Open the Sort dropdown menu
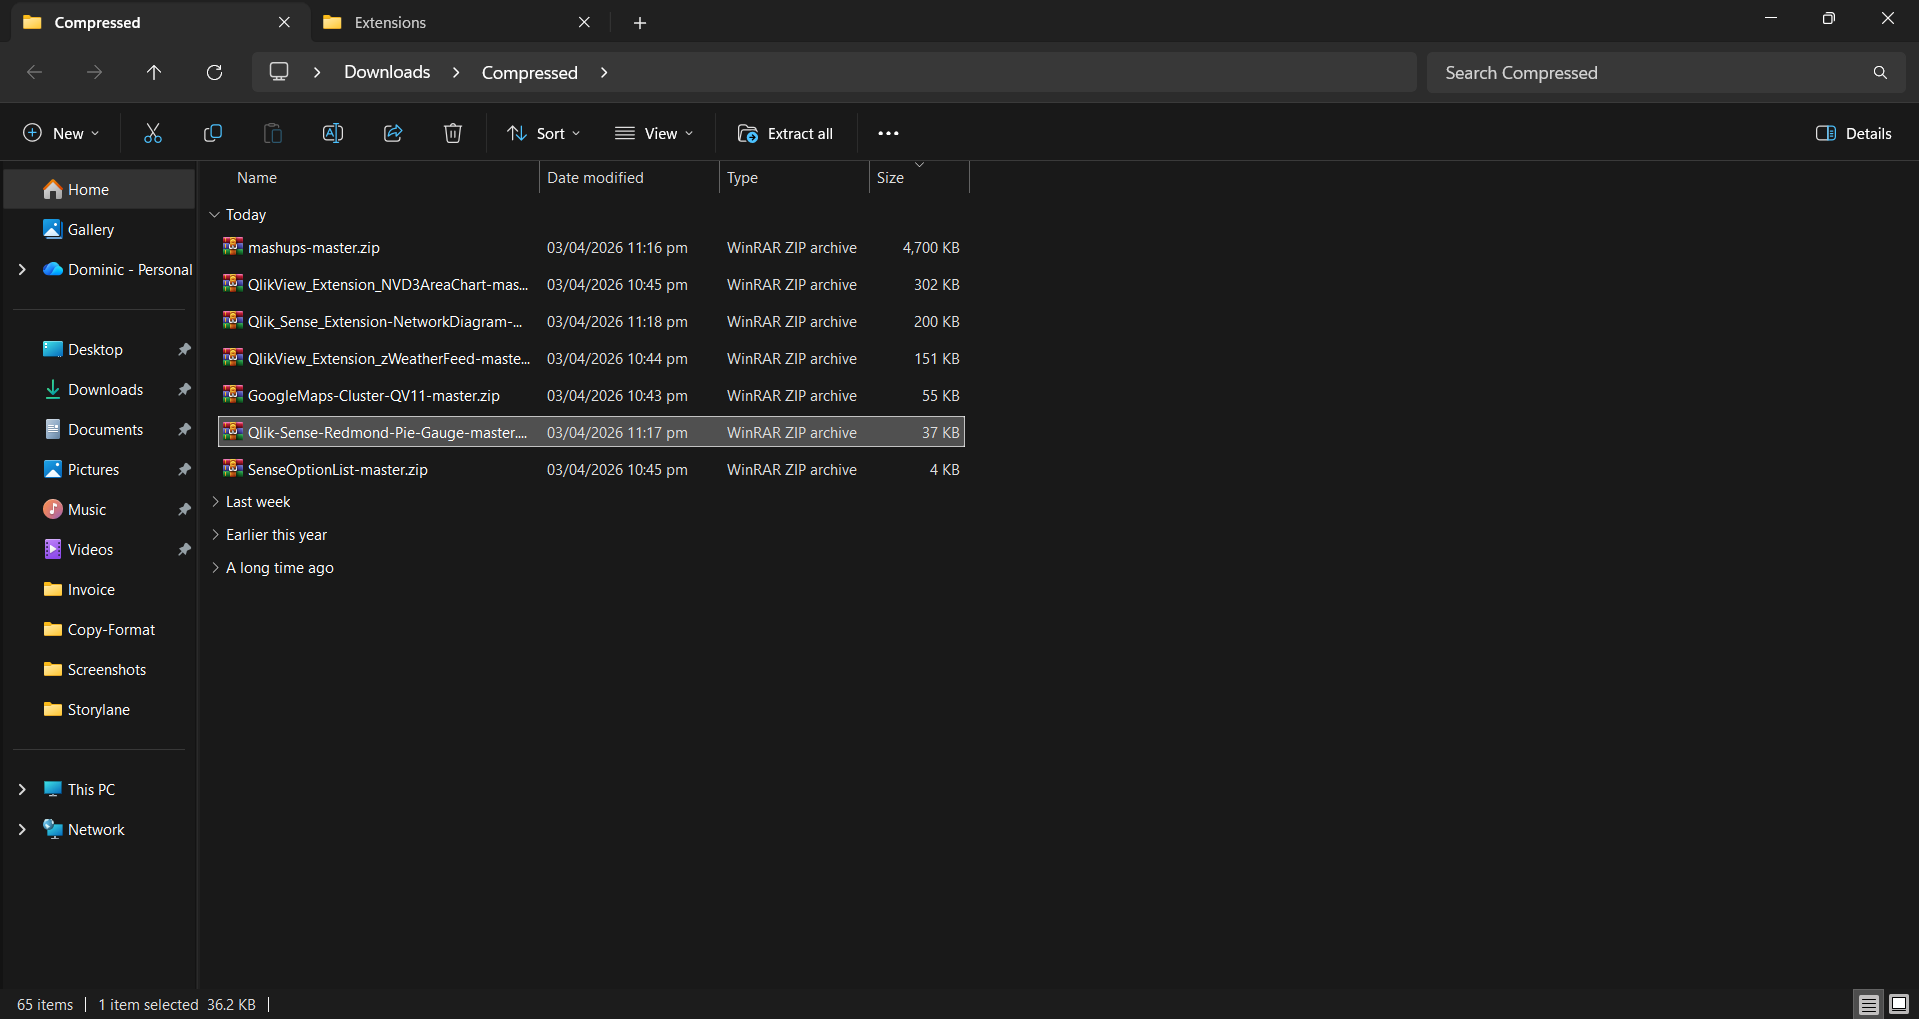This screenshot has height=1019, width=1919. tap(544, 133)
